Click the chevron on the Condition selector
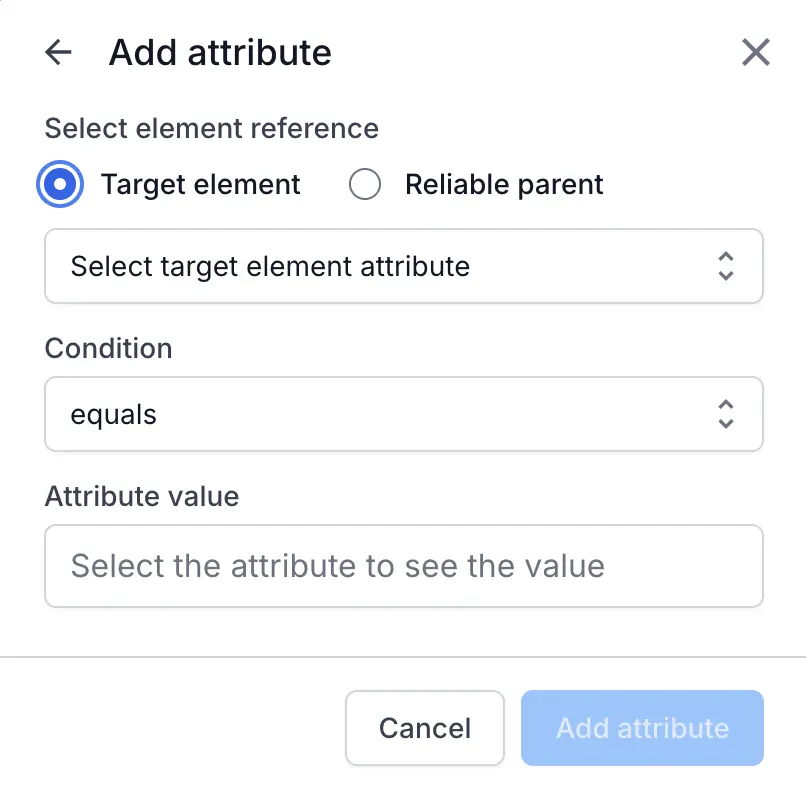Screen dimensions: 806x792 726,414
